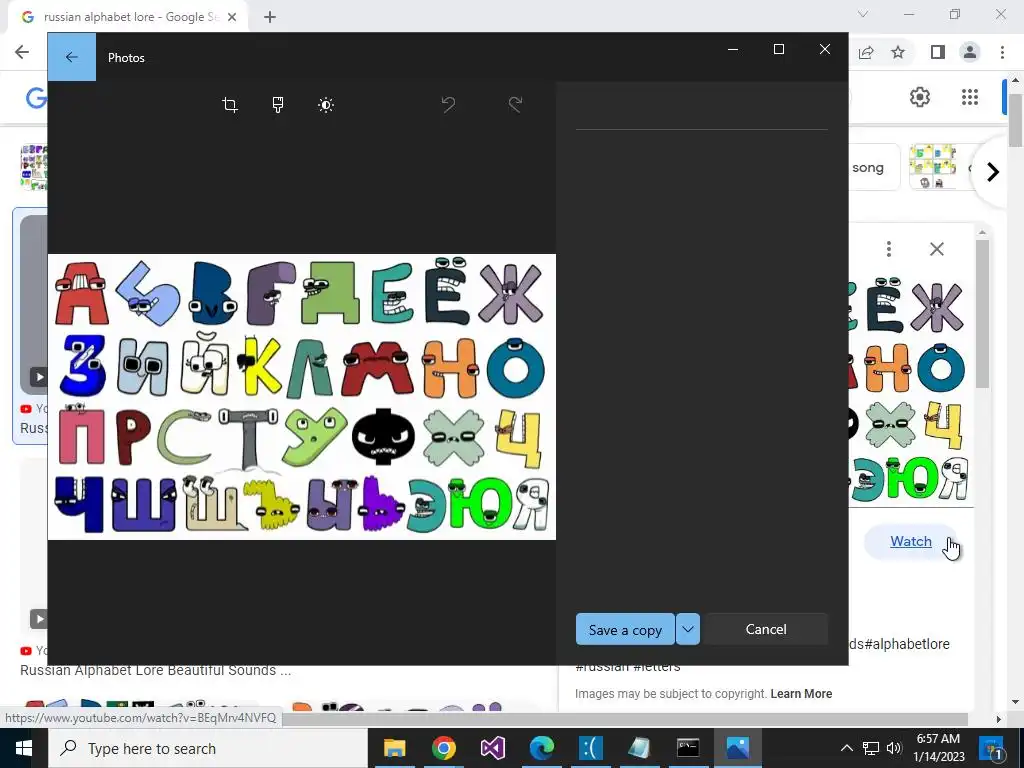
Task: Click the preview panel vertical scrollbar
Action: click(x=982, y=313)
